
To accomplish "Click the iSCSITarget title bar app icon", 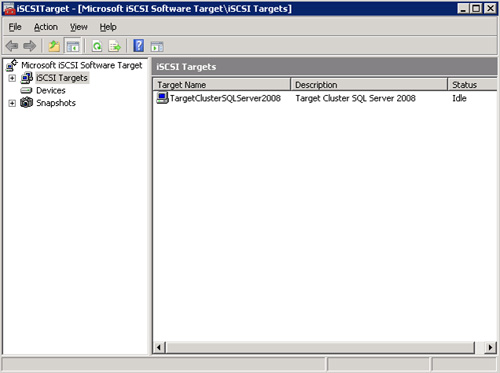I will pyautogui.click(x=9, y=9).
